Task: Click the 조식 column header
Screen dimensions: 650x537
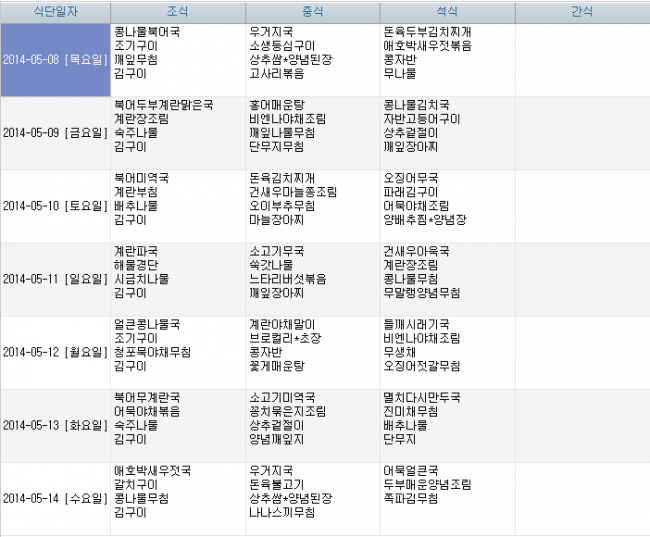Action: coord(177,12)
